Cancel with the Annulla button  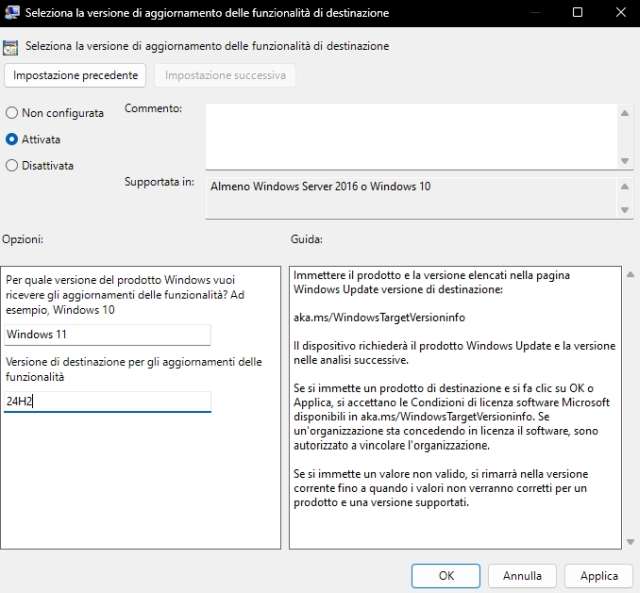pyautogui.click(x=522, y=576)
